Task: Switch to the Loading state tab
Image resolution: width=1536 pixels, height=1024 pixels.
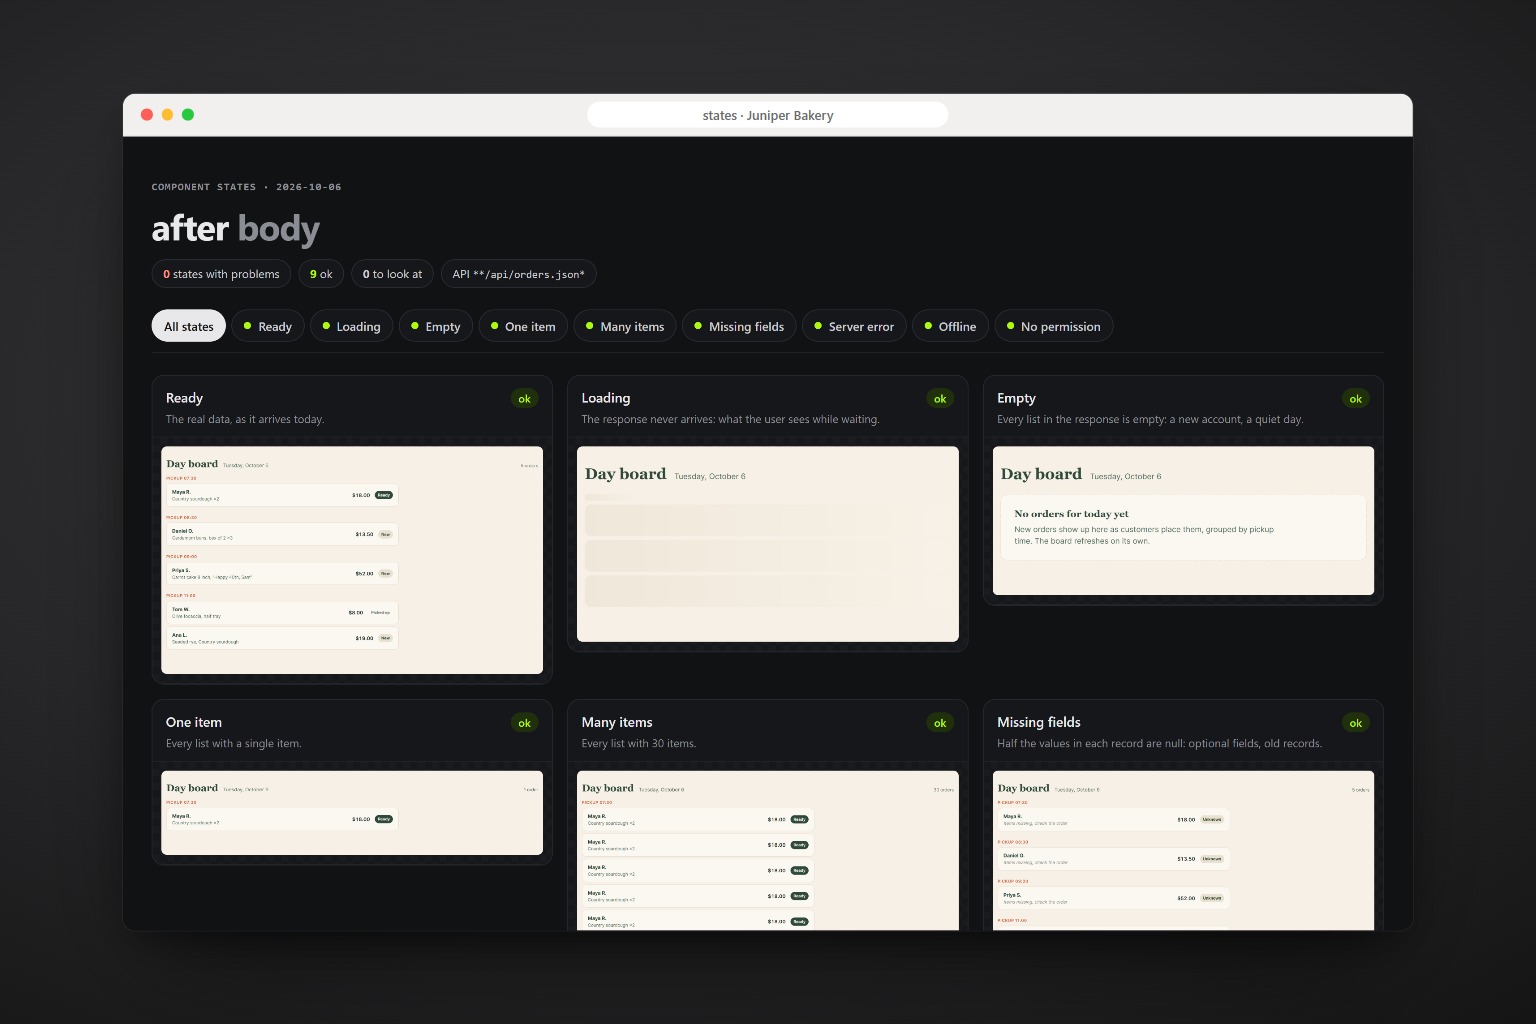Action: 351,326
